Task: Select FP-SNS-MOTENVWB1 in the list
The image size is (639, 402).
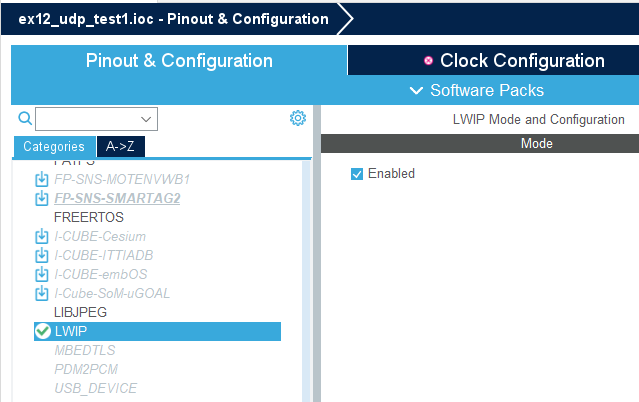Action: point(122,179)
